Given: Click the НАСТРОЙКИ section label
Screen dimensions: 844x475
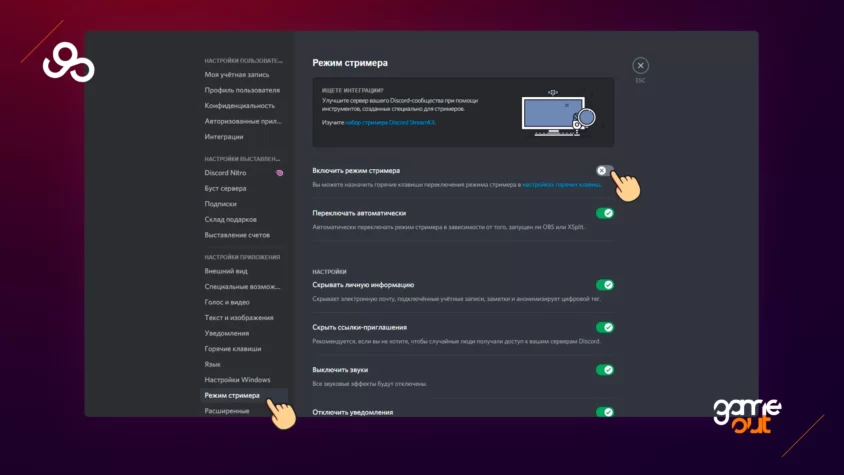Looking at the screenshot, I should tap(329, 272).
